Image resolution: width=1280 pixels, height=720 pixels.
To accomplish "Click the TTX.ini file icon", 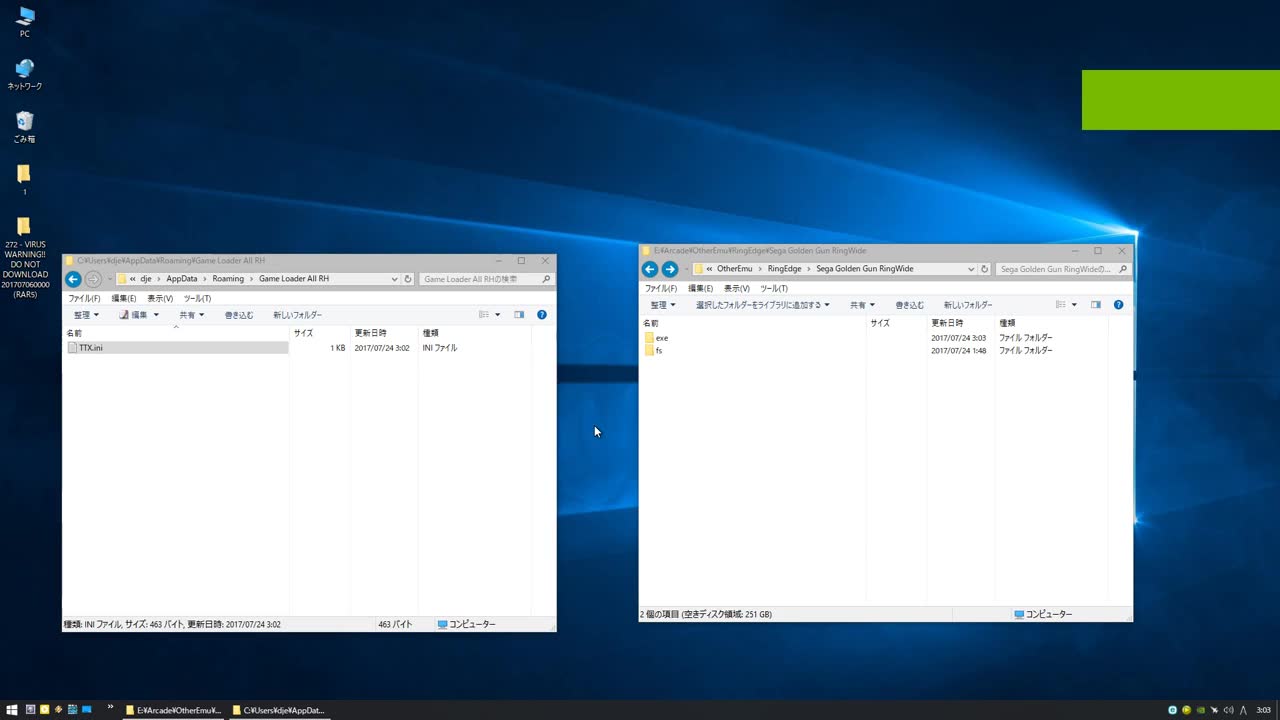I will 72,348.
